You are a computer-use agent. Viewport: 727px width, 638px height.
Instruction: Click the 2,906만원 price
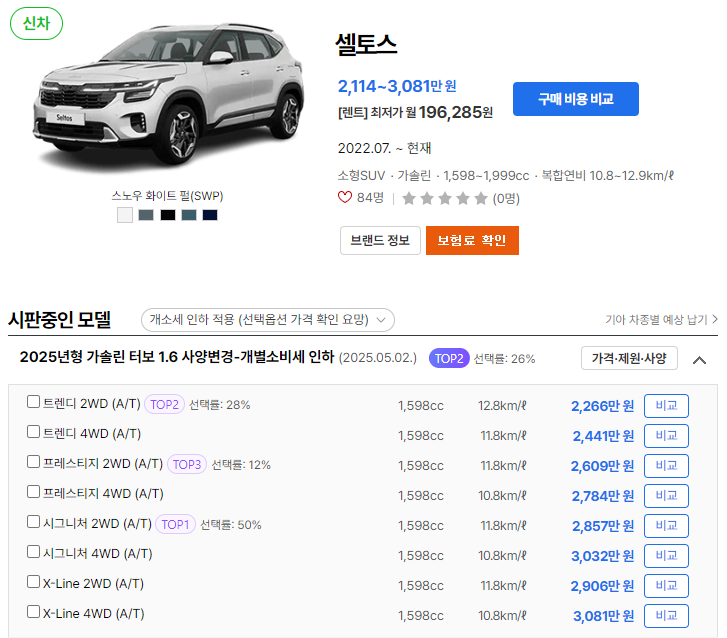tap(602, 586)
